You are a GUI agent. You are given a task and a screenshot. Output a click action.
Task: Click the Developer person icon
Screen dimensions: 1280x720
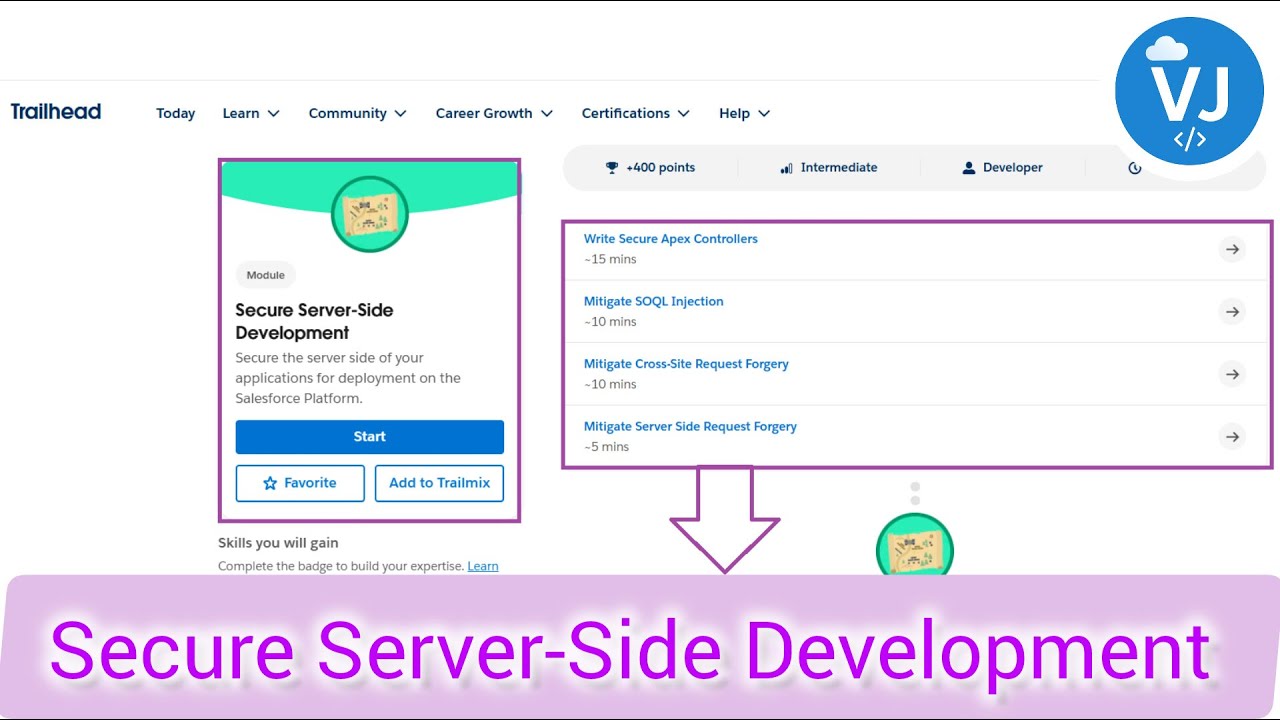[968, 168]
